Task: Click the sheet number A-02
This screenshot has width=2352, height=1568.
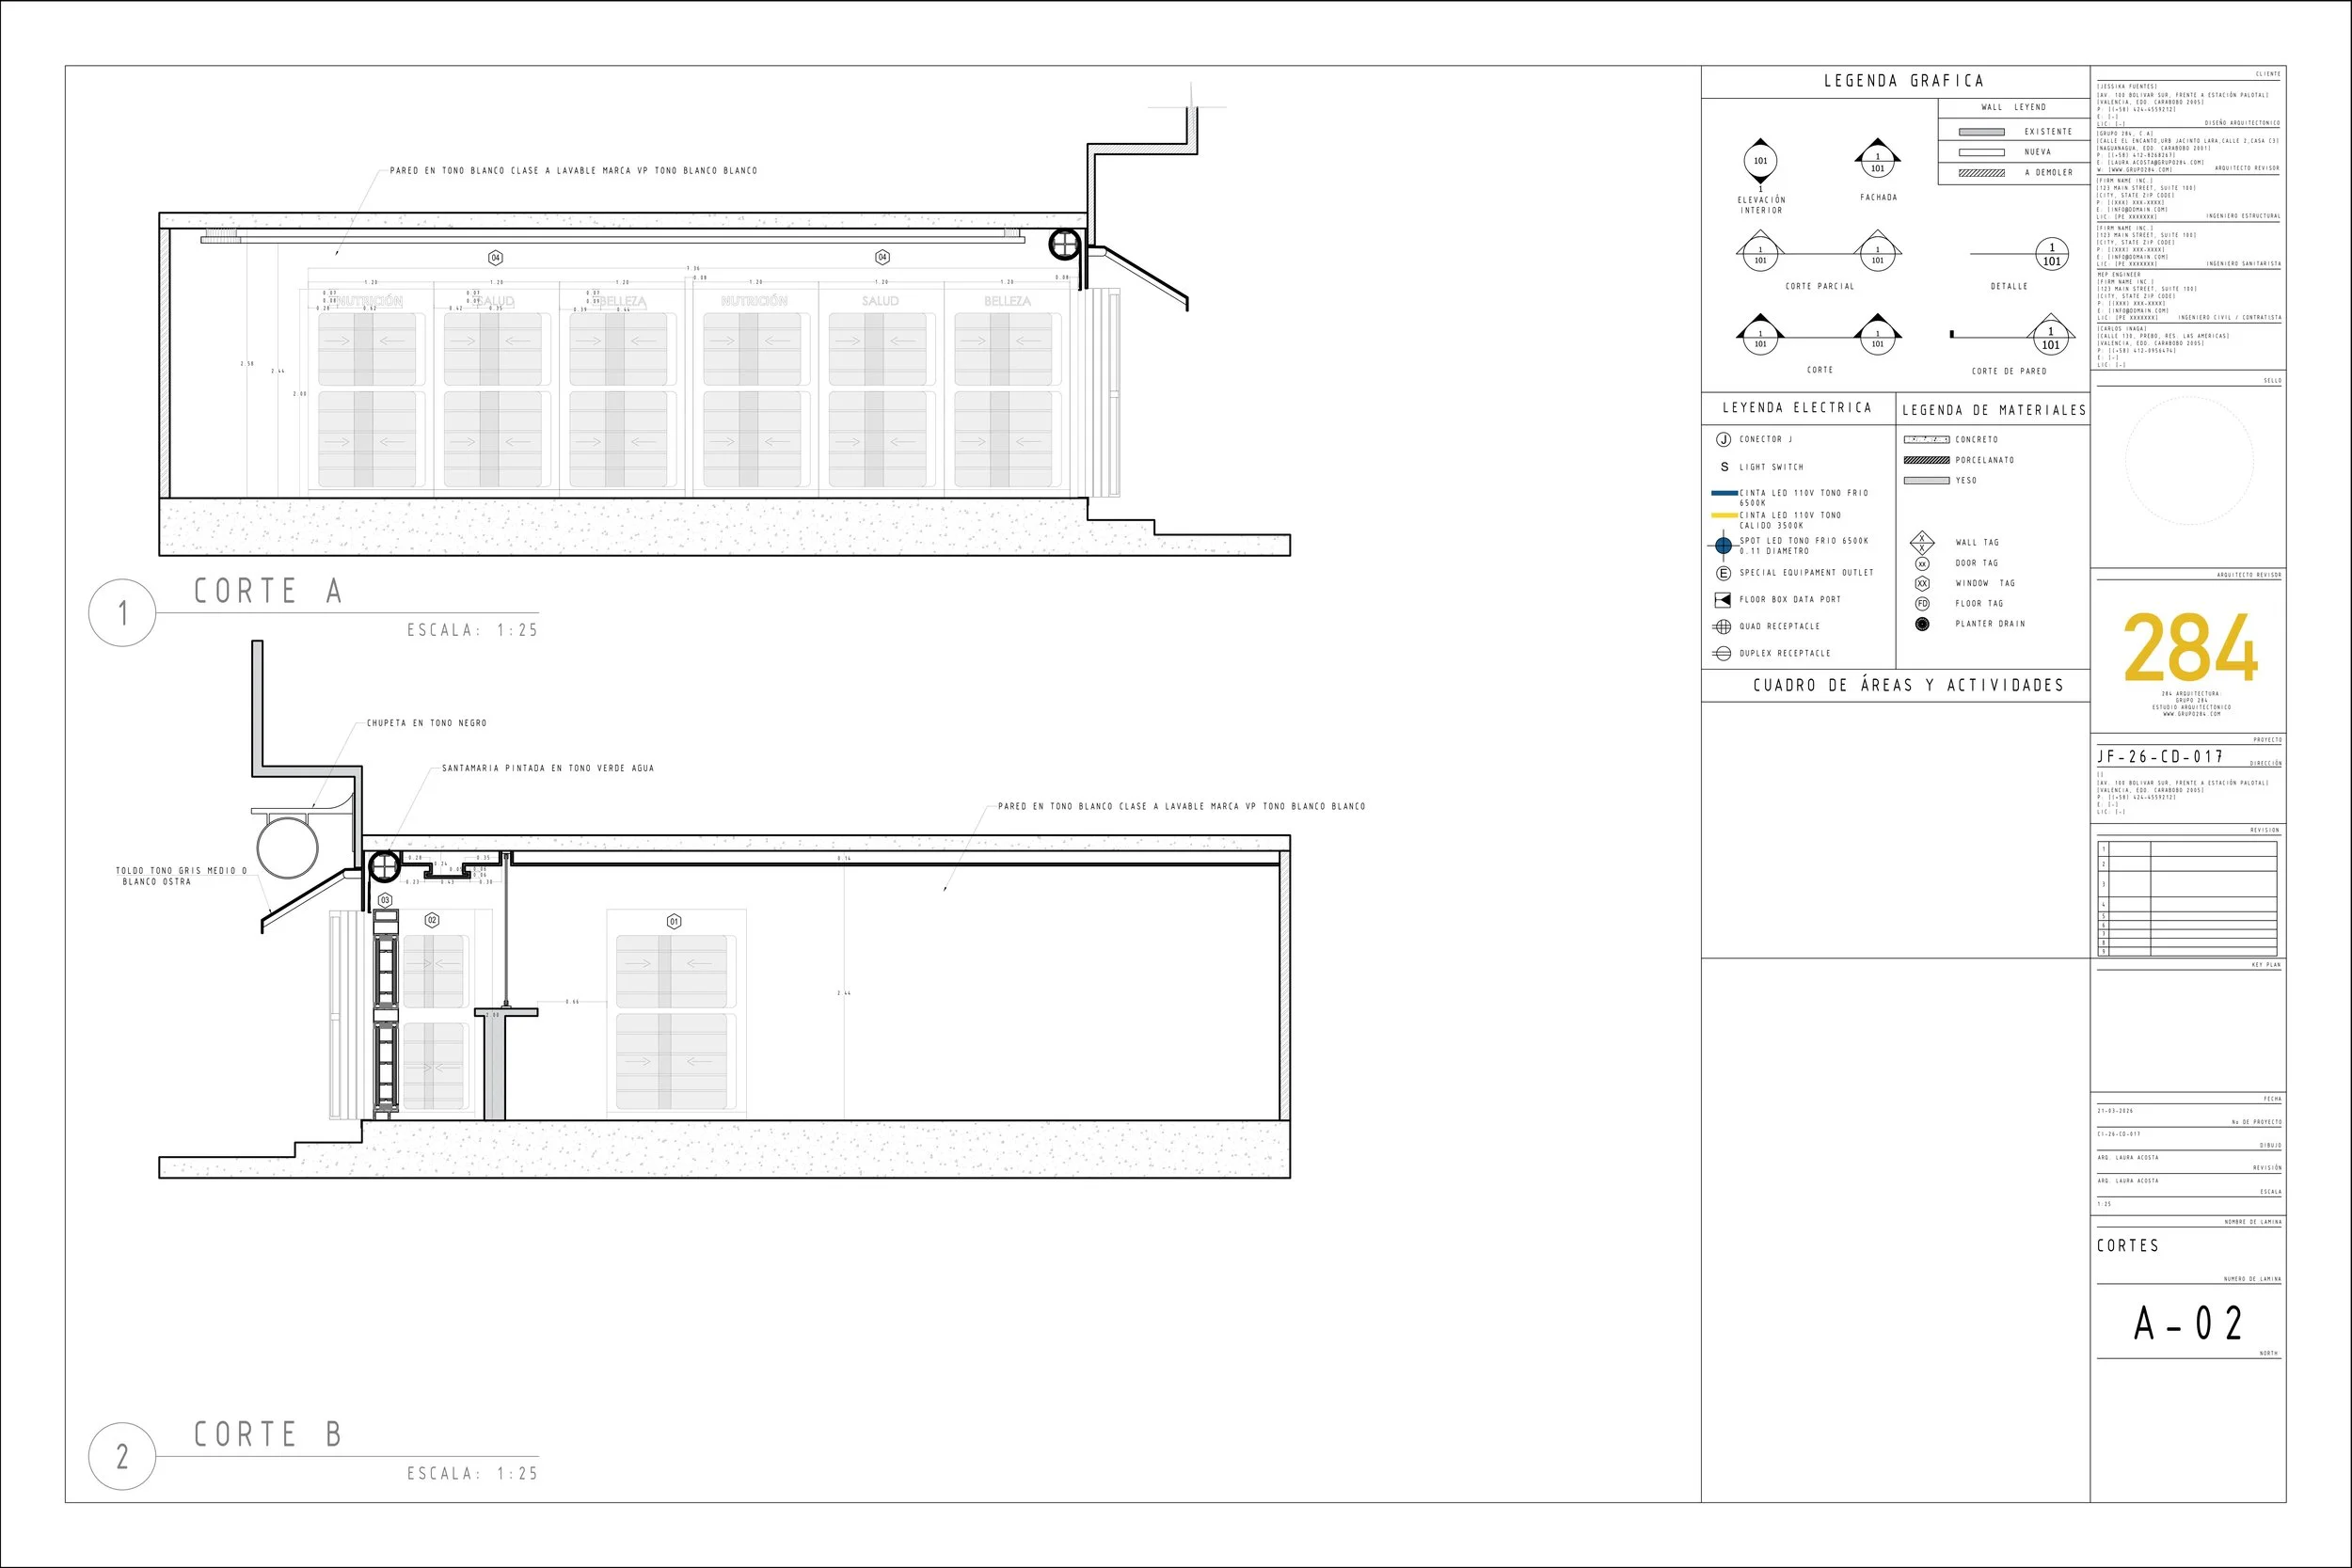Action: (x=2189, y=1323)
